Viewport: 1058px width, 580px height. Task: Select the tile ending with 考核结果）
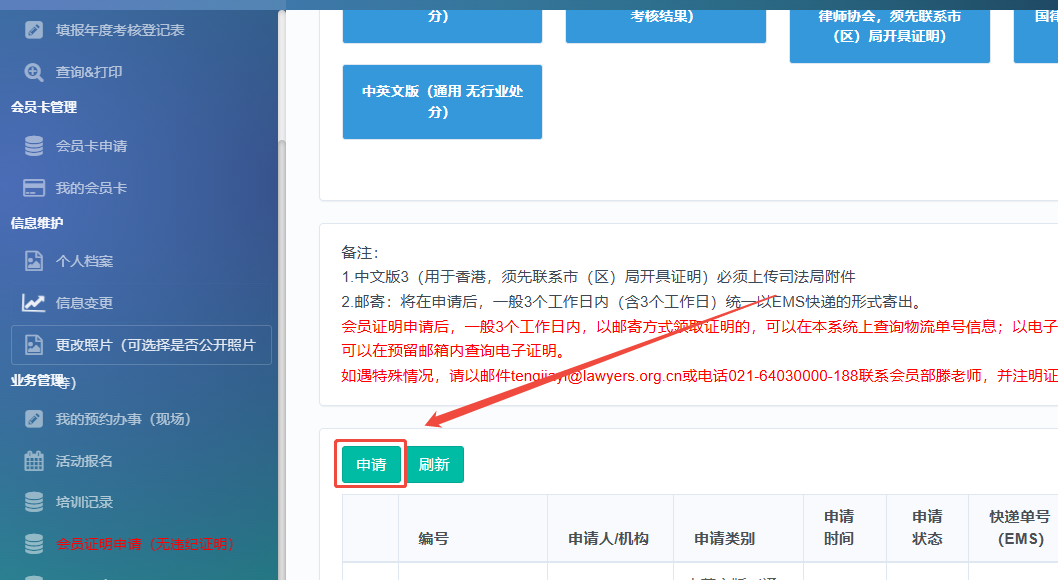pyautogui.click(x=666, y=26)
